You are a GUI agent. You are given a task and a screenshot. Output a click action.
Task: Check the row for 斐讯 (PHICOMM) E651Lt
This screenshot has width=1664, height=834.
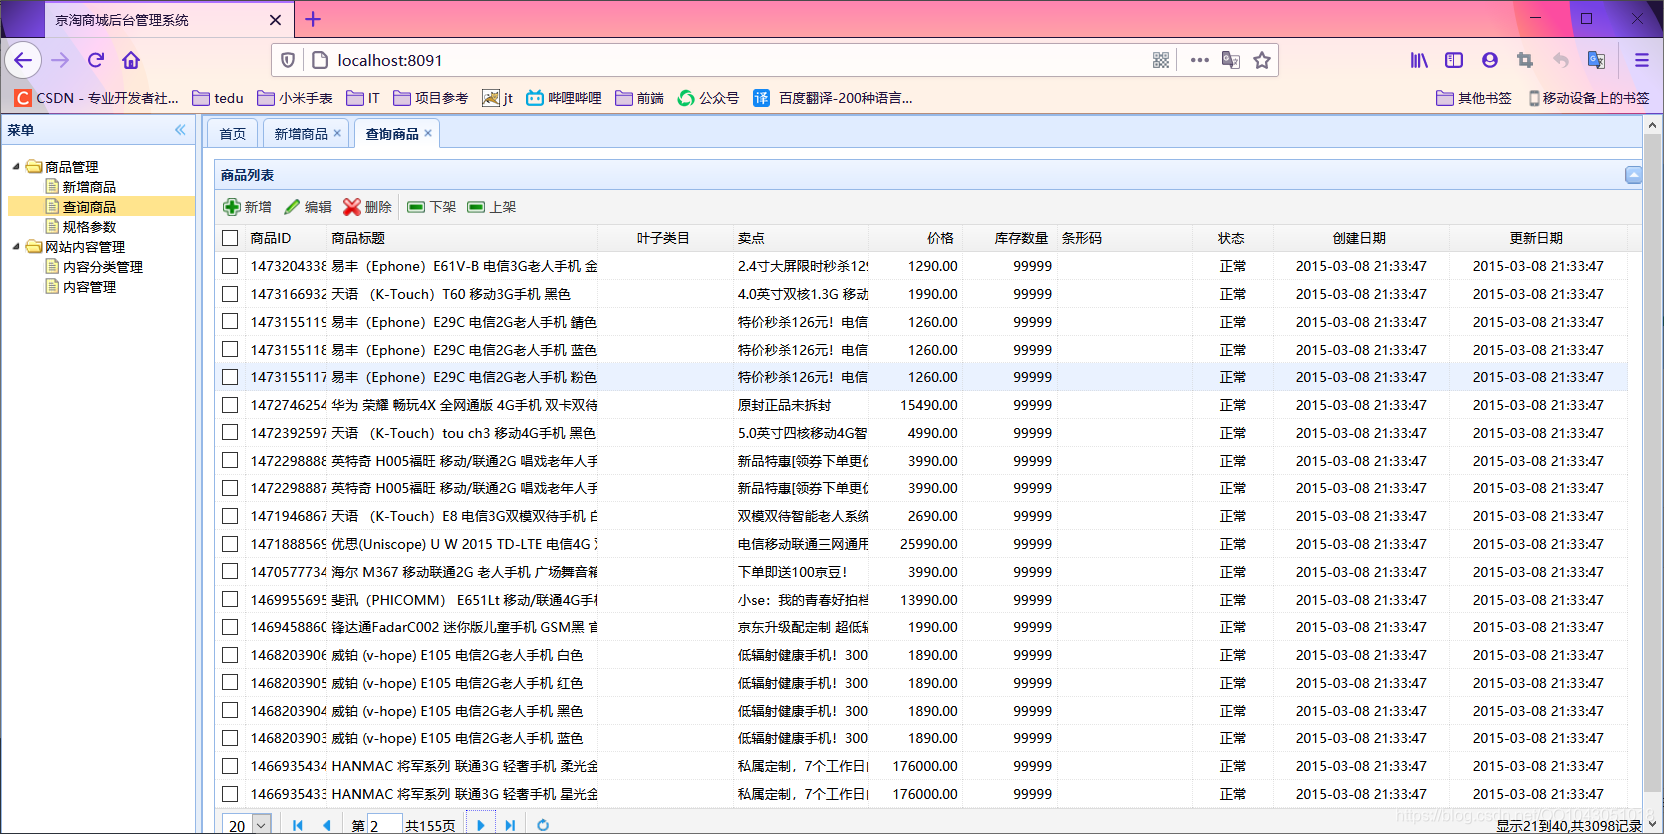click(x=230, y=599)
